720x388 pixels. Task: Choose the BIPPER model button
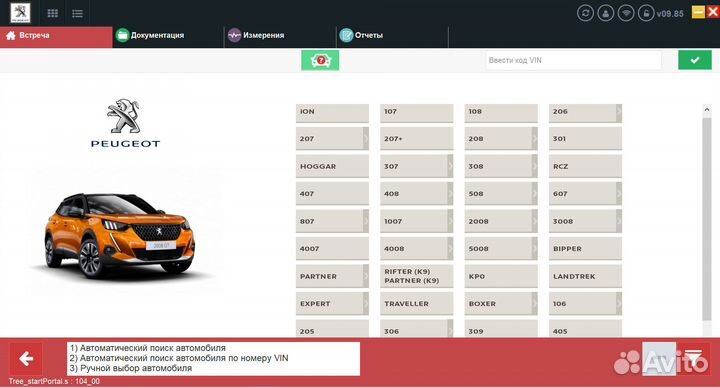click(585, 249)
